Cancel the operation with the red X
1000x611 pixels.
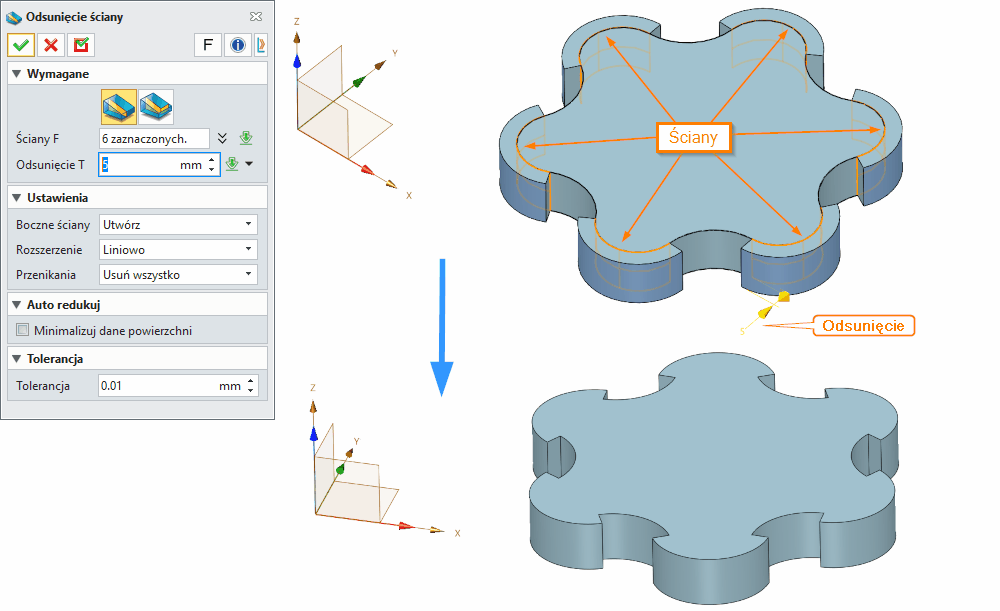click(x=50, y=45)
